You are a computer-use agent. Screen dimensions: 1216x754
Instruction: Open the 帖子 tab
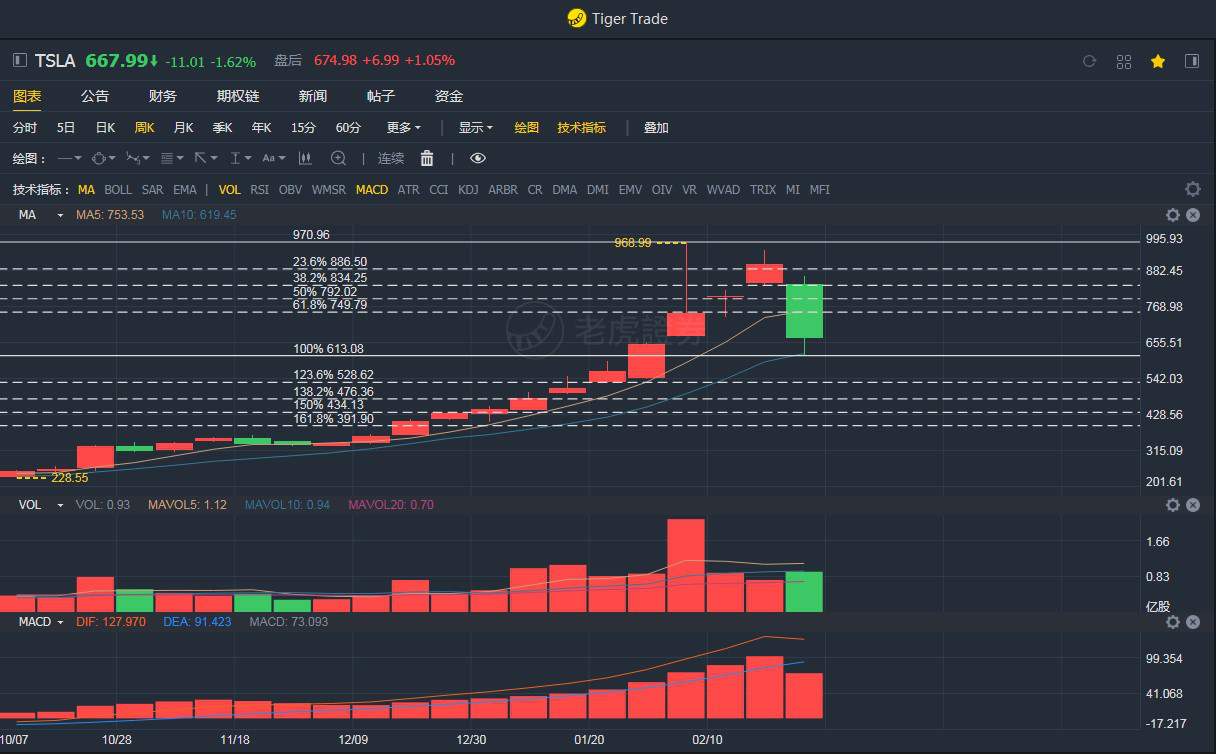[381, 96]
